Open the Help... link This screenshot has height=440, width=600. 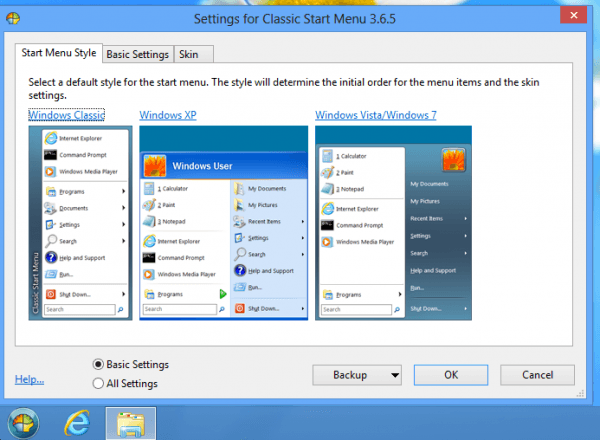(x=29, y=380)
